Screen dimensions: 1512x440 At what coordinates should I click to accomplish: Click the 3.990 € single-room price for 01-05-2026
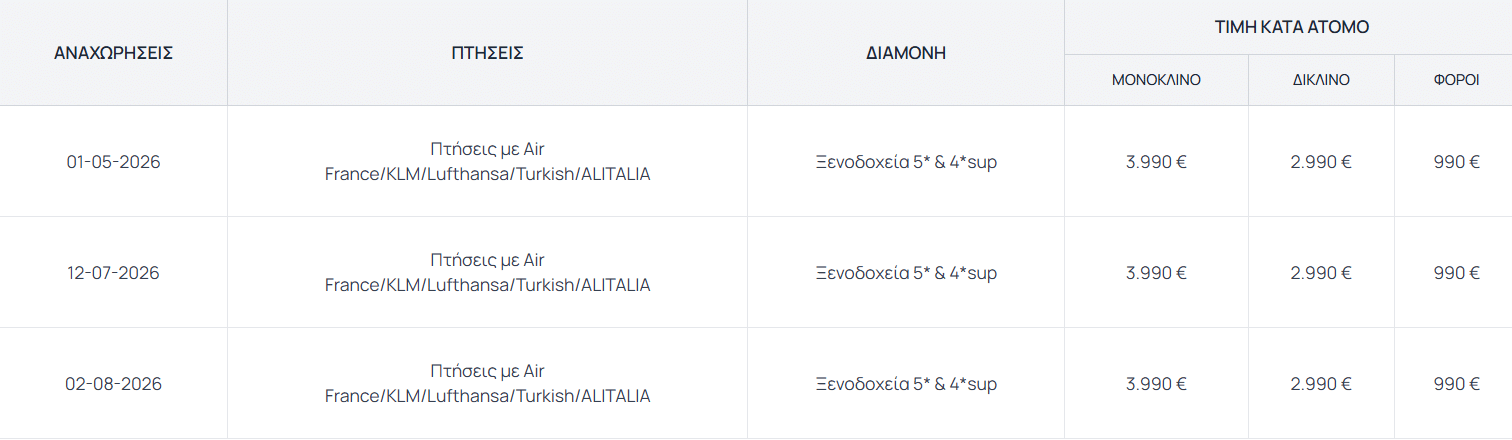[x=1156, y=162]
